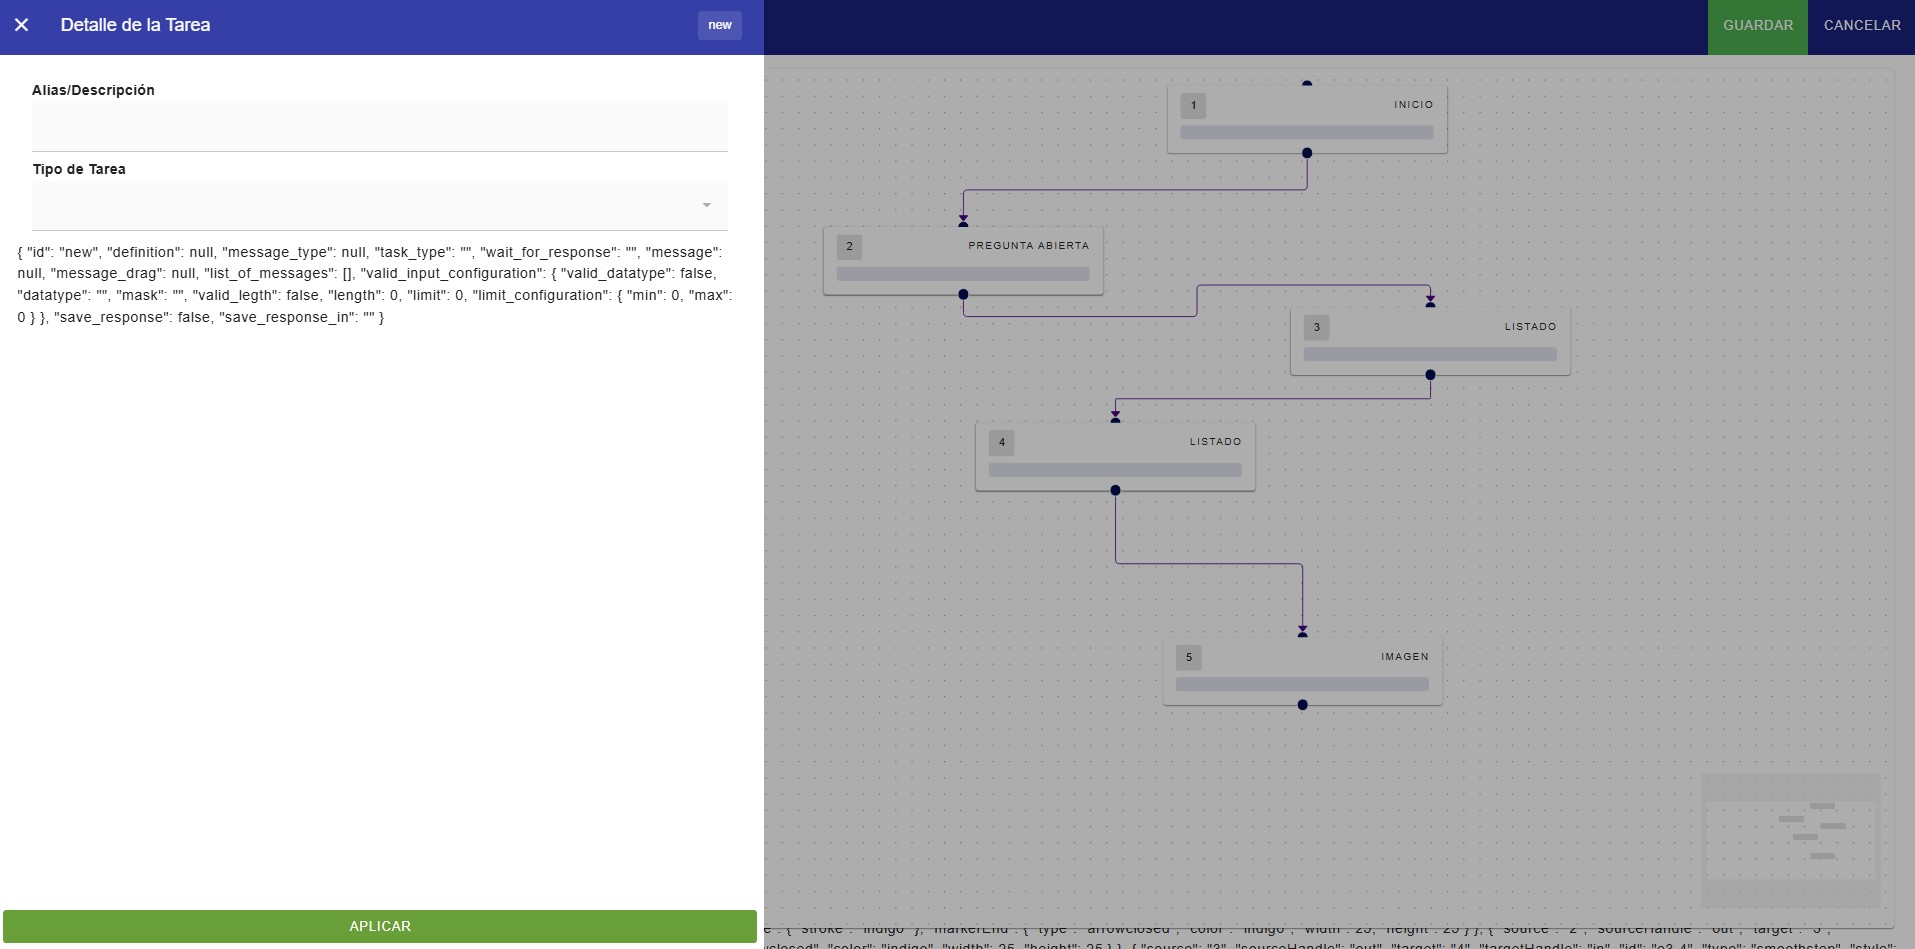Focus the Alias/Descripción input field

tap(380, 127)
